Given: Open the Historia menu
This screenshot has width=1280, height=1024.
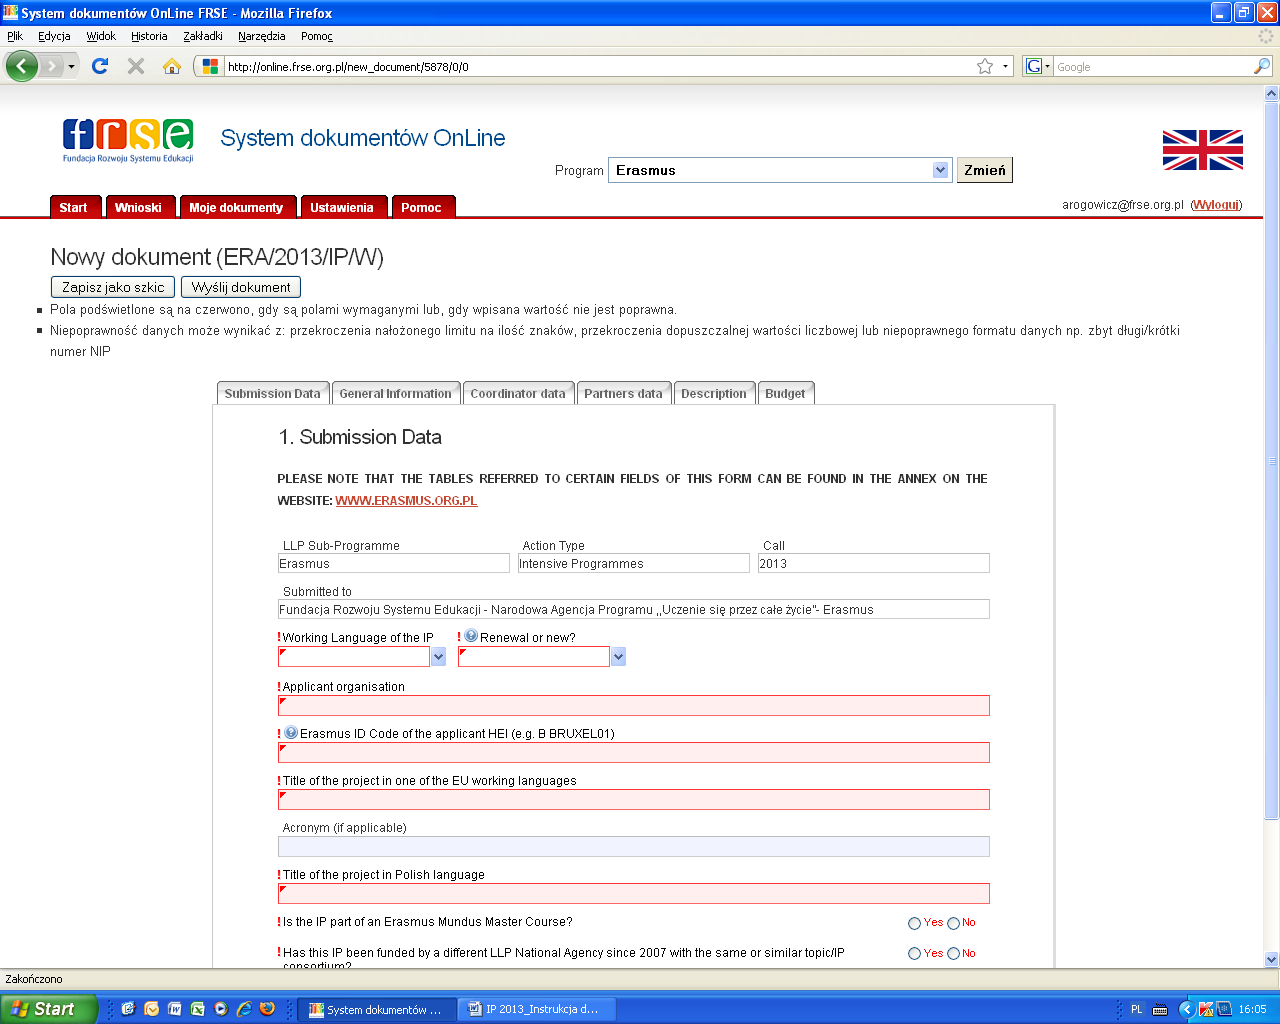Looking at the screenshot, I should tap(149, 36).
